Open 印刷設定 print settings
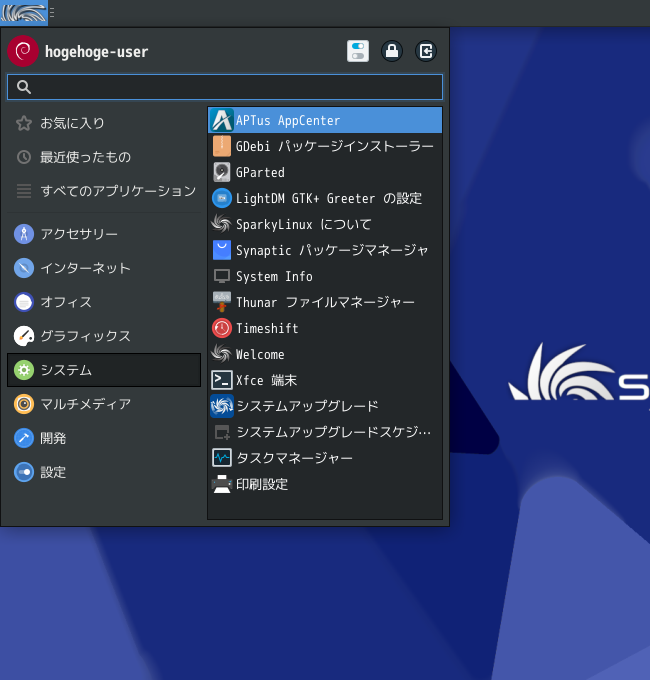The width and height of the screenshot is (650, 680). (x=325, y=484)
